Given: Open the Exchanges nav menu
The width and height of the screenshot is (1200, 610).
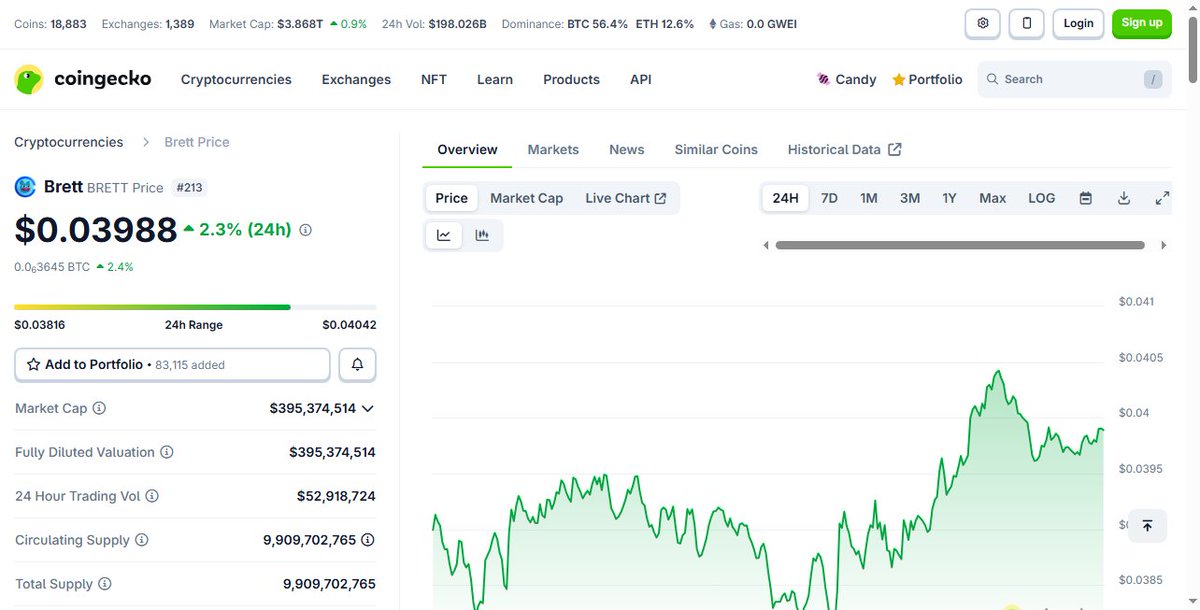Looking at the screenshot, I should click(x=356, y=79).
